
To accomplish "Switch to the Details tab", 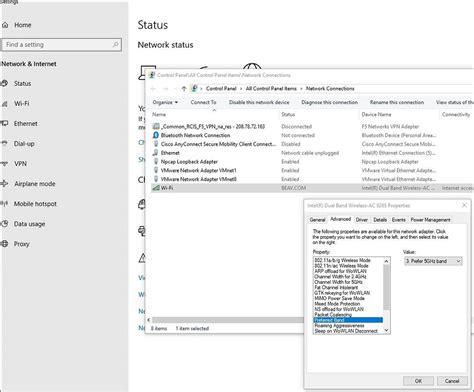I will [380, 220].
